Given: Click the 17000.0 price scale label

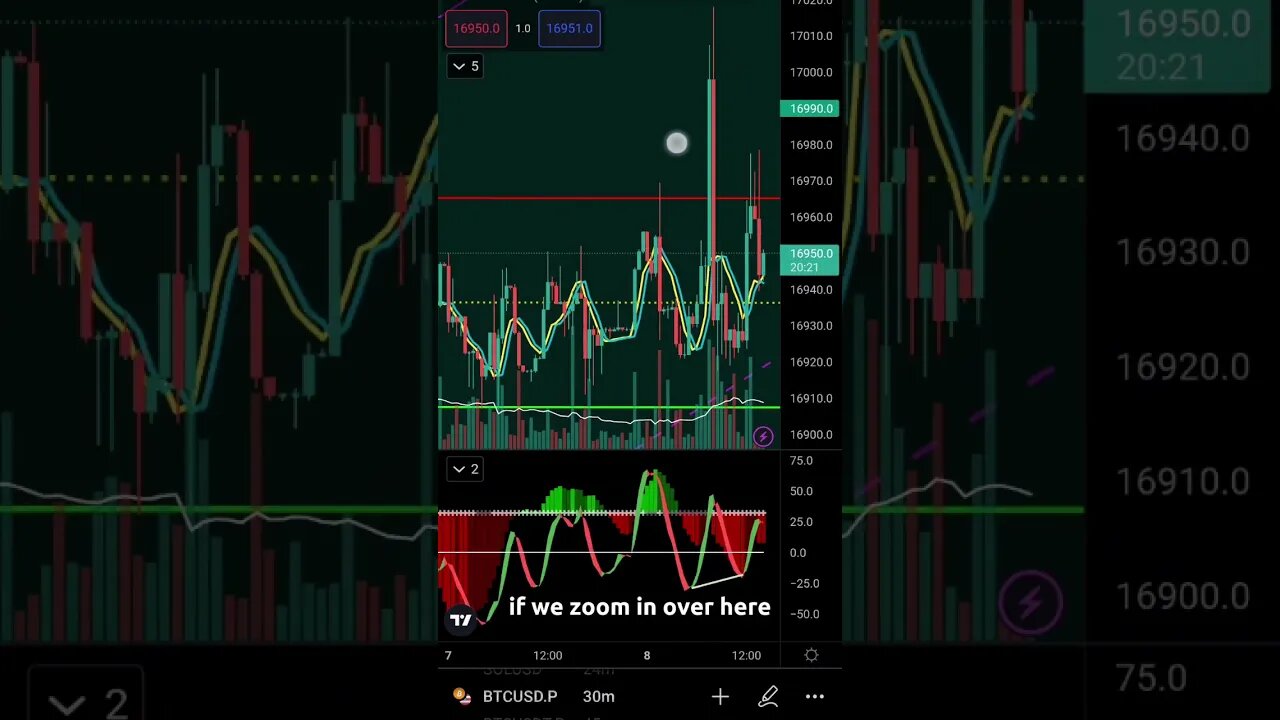Looking at the screenshot, I should click(x=811, y=72).
